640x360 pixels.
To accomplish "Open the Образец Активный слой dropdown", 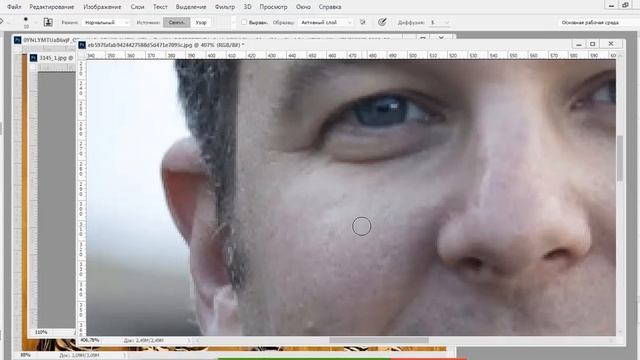I will tap(325, 22).
